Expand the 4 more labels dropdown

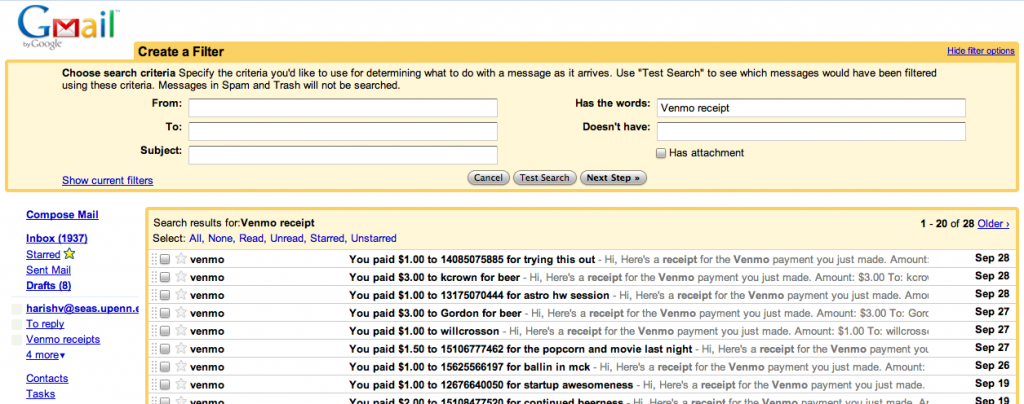(x=46, y=355)
